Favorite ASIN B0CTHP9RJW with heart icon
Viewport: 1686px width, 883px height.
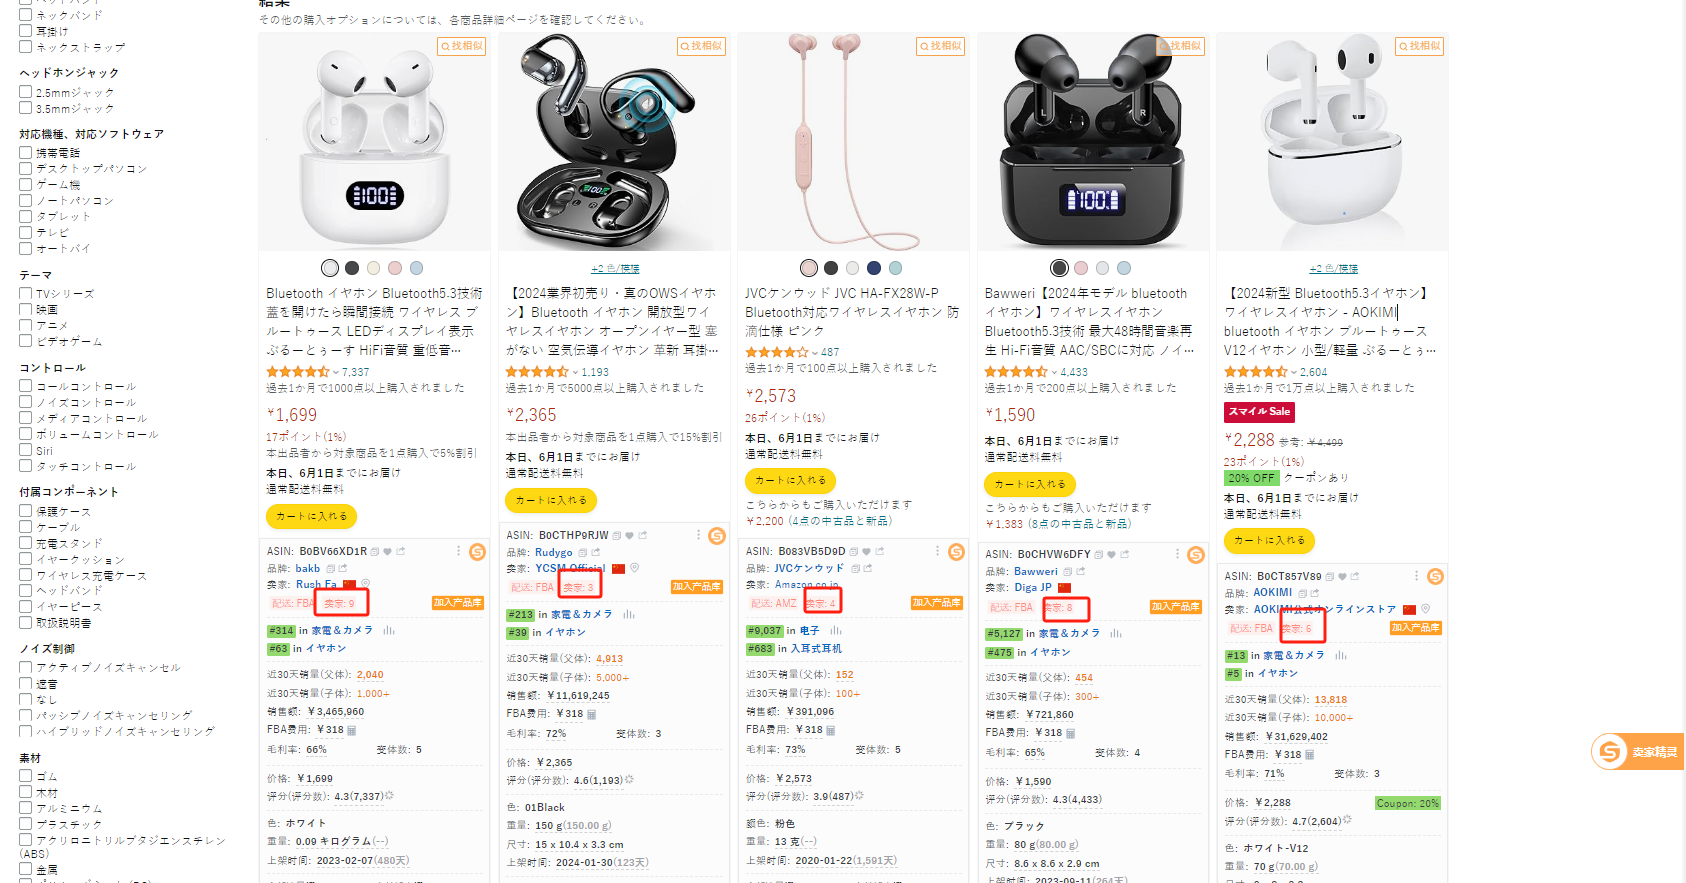click(x=629, y=535)
